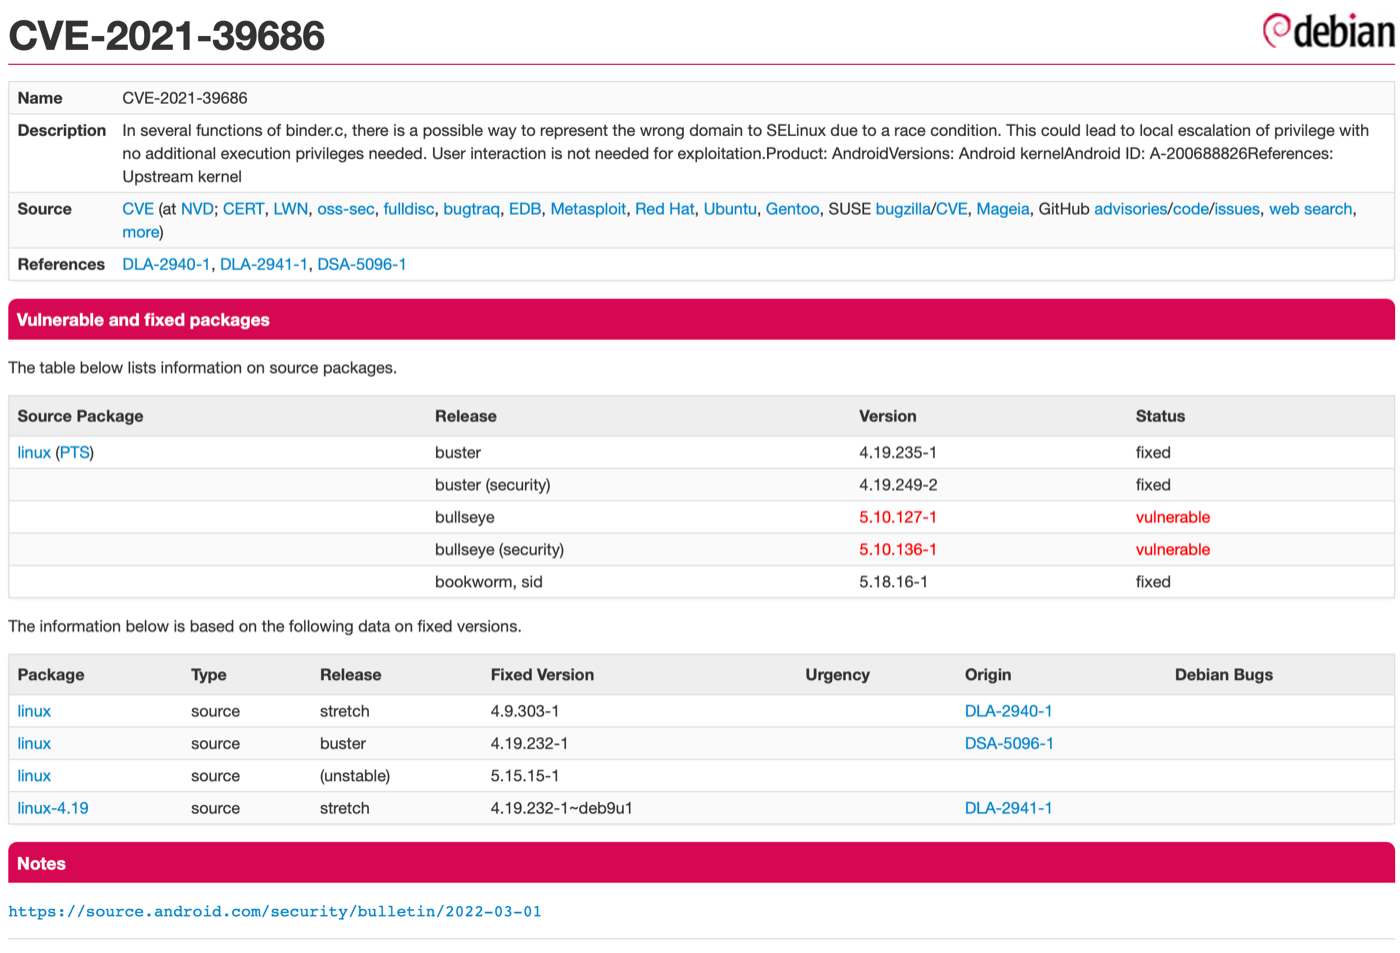Click the 'Status' column header
The image size is (1400, 953).
[1160, 416]
